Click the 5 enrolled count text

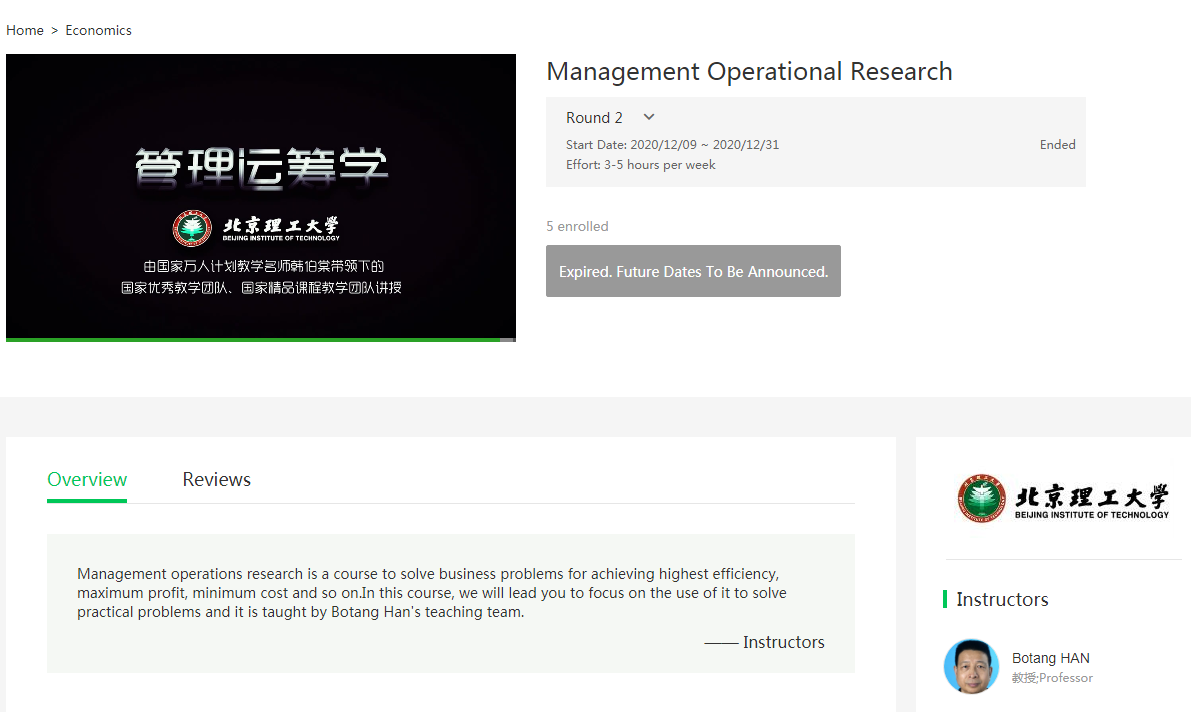577,226
